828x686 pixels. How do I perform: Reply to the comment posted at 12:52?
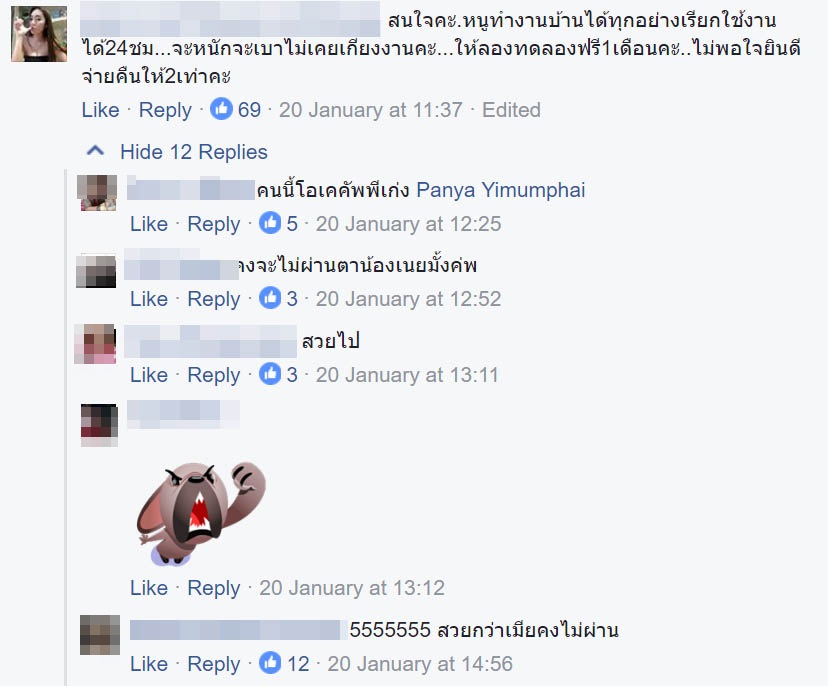coord(214,299)
